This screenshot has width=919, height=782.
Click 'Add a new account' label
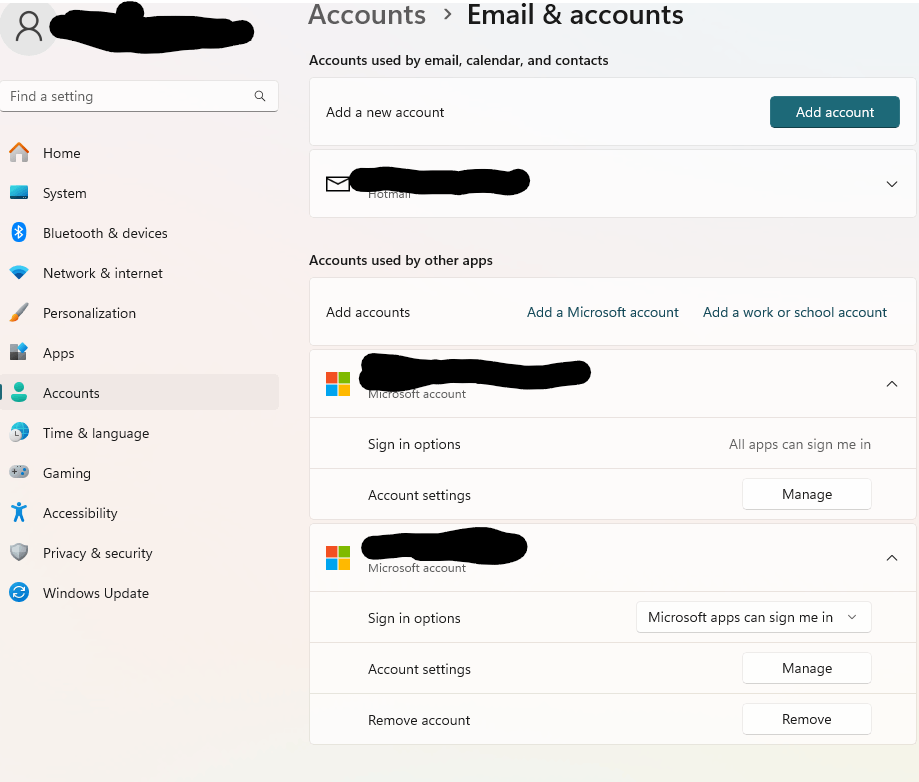[385, 112]
